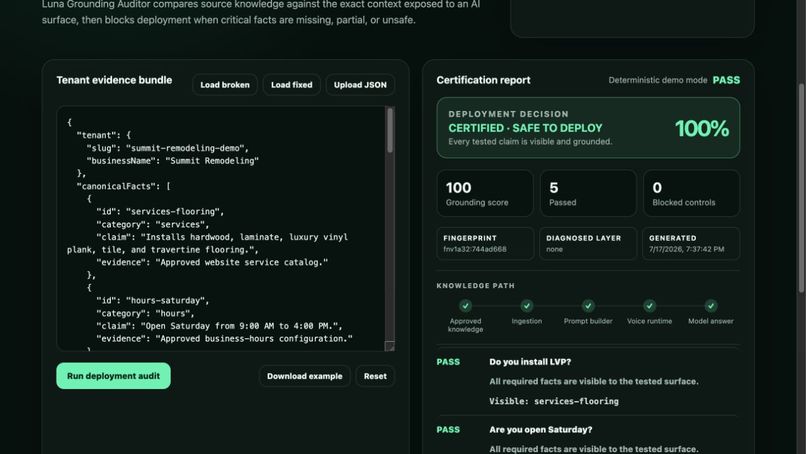The height and width of the screenshot is (454, 806).
Task: Click the "id": "services-flooring" line
Action: pyautogui.click(x=160, y=212)
